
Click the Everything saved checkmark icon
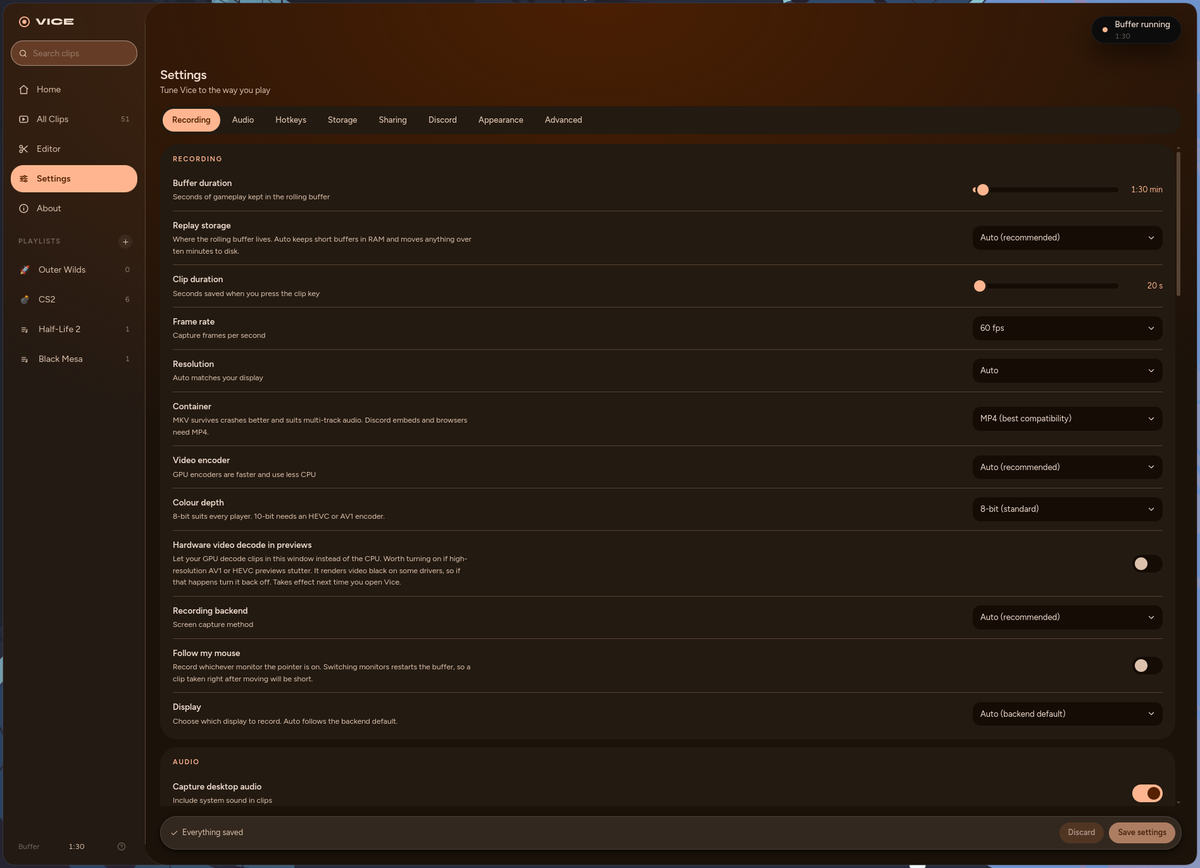point(174,832)
